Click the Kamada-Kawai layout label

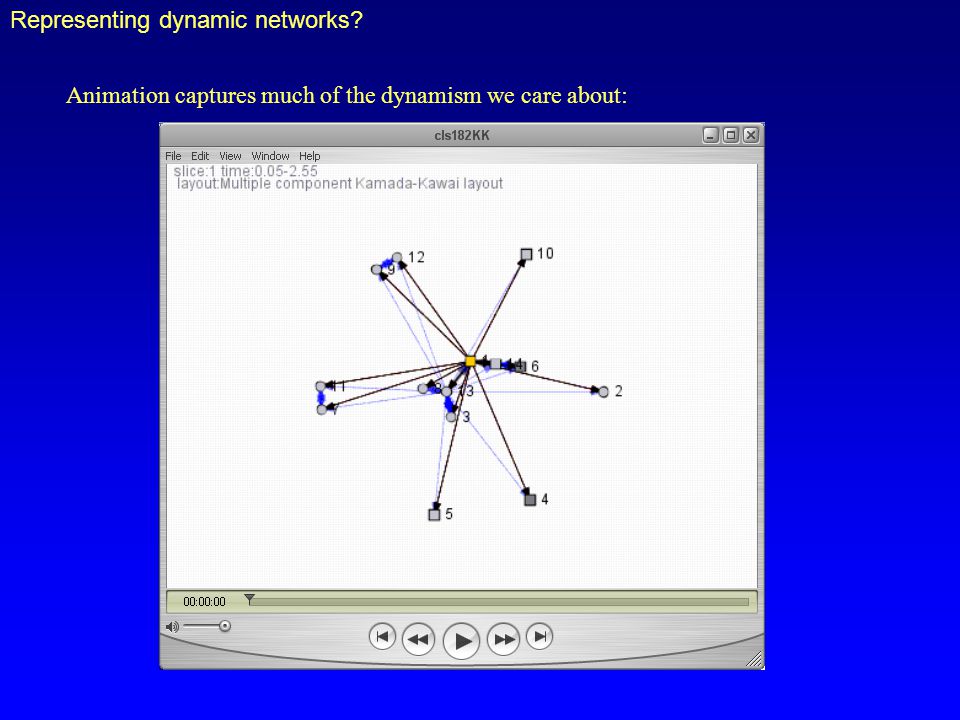point(340,184)
